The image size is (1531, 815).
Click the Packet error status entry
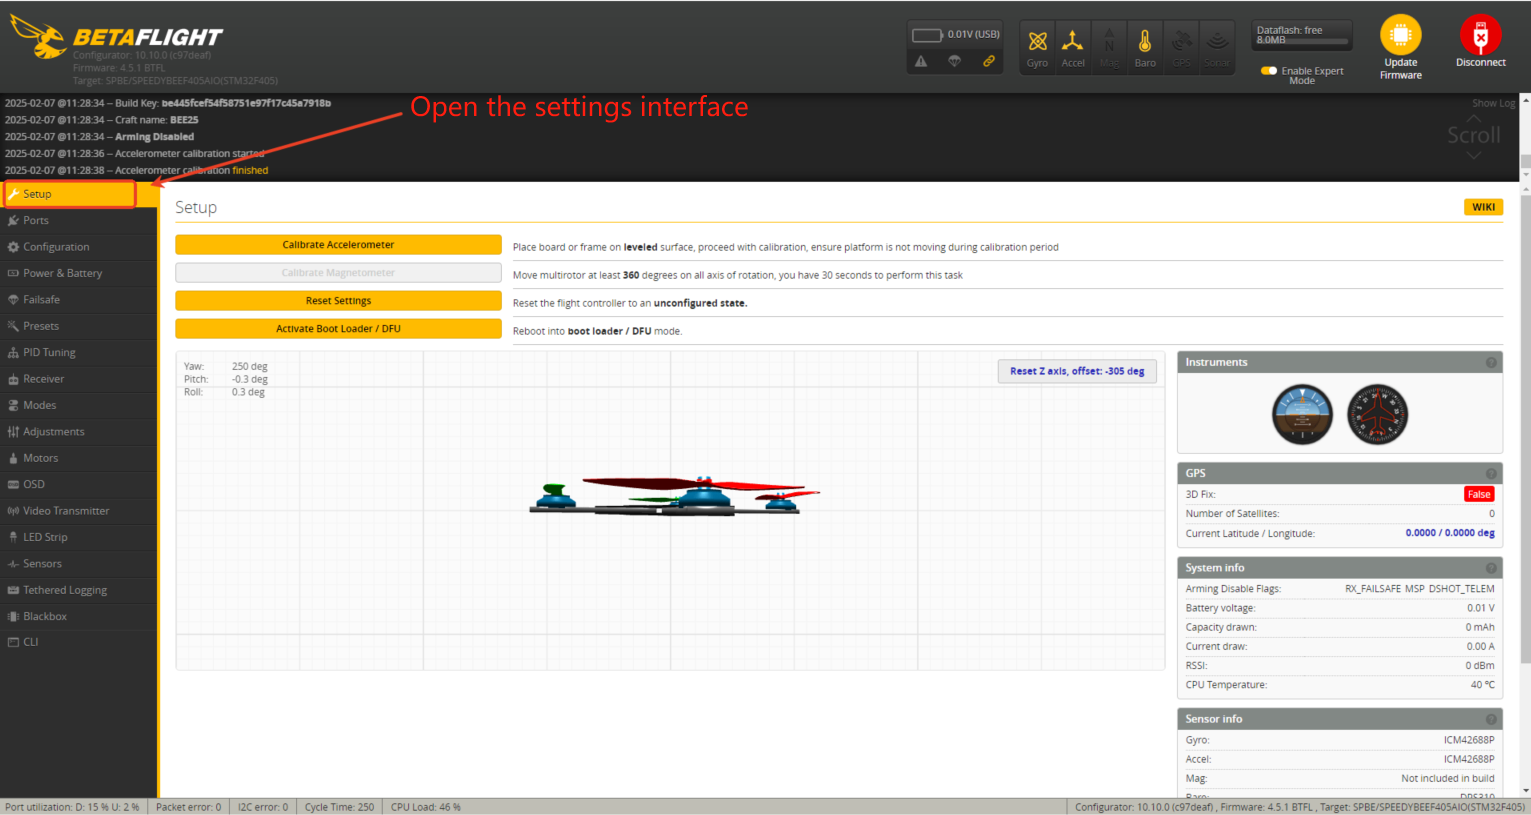188,807
